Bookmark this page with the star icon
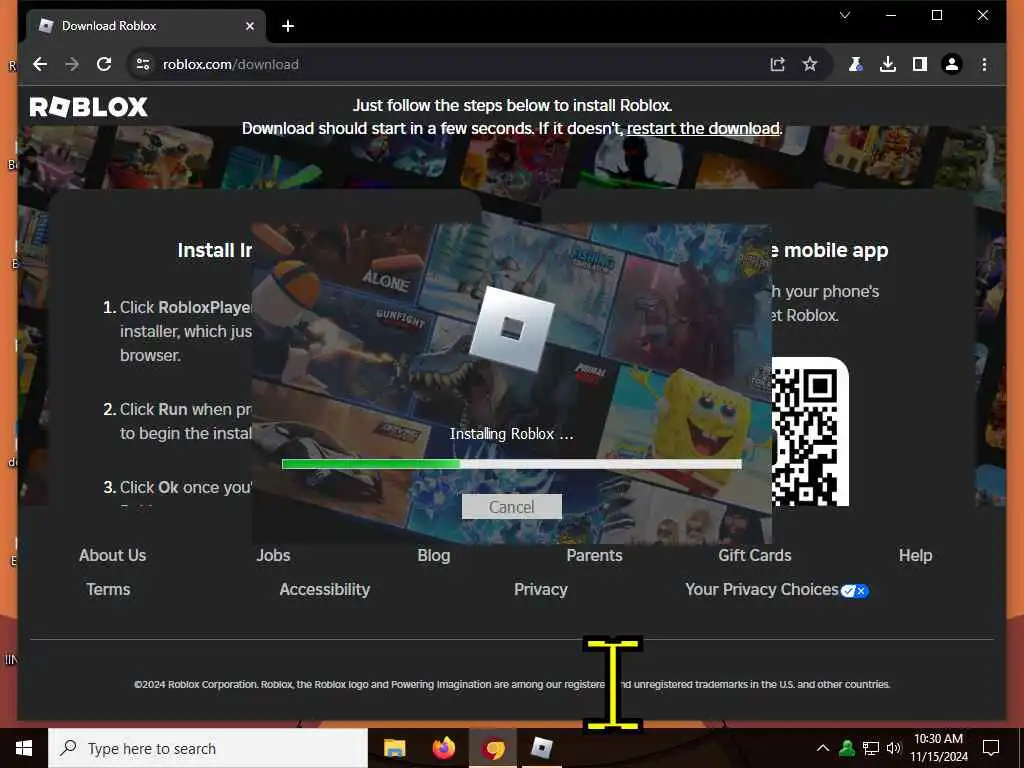1024x768 pixels. (x=810, y=64)
